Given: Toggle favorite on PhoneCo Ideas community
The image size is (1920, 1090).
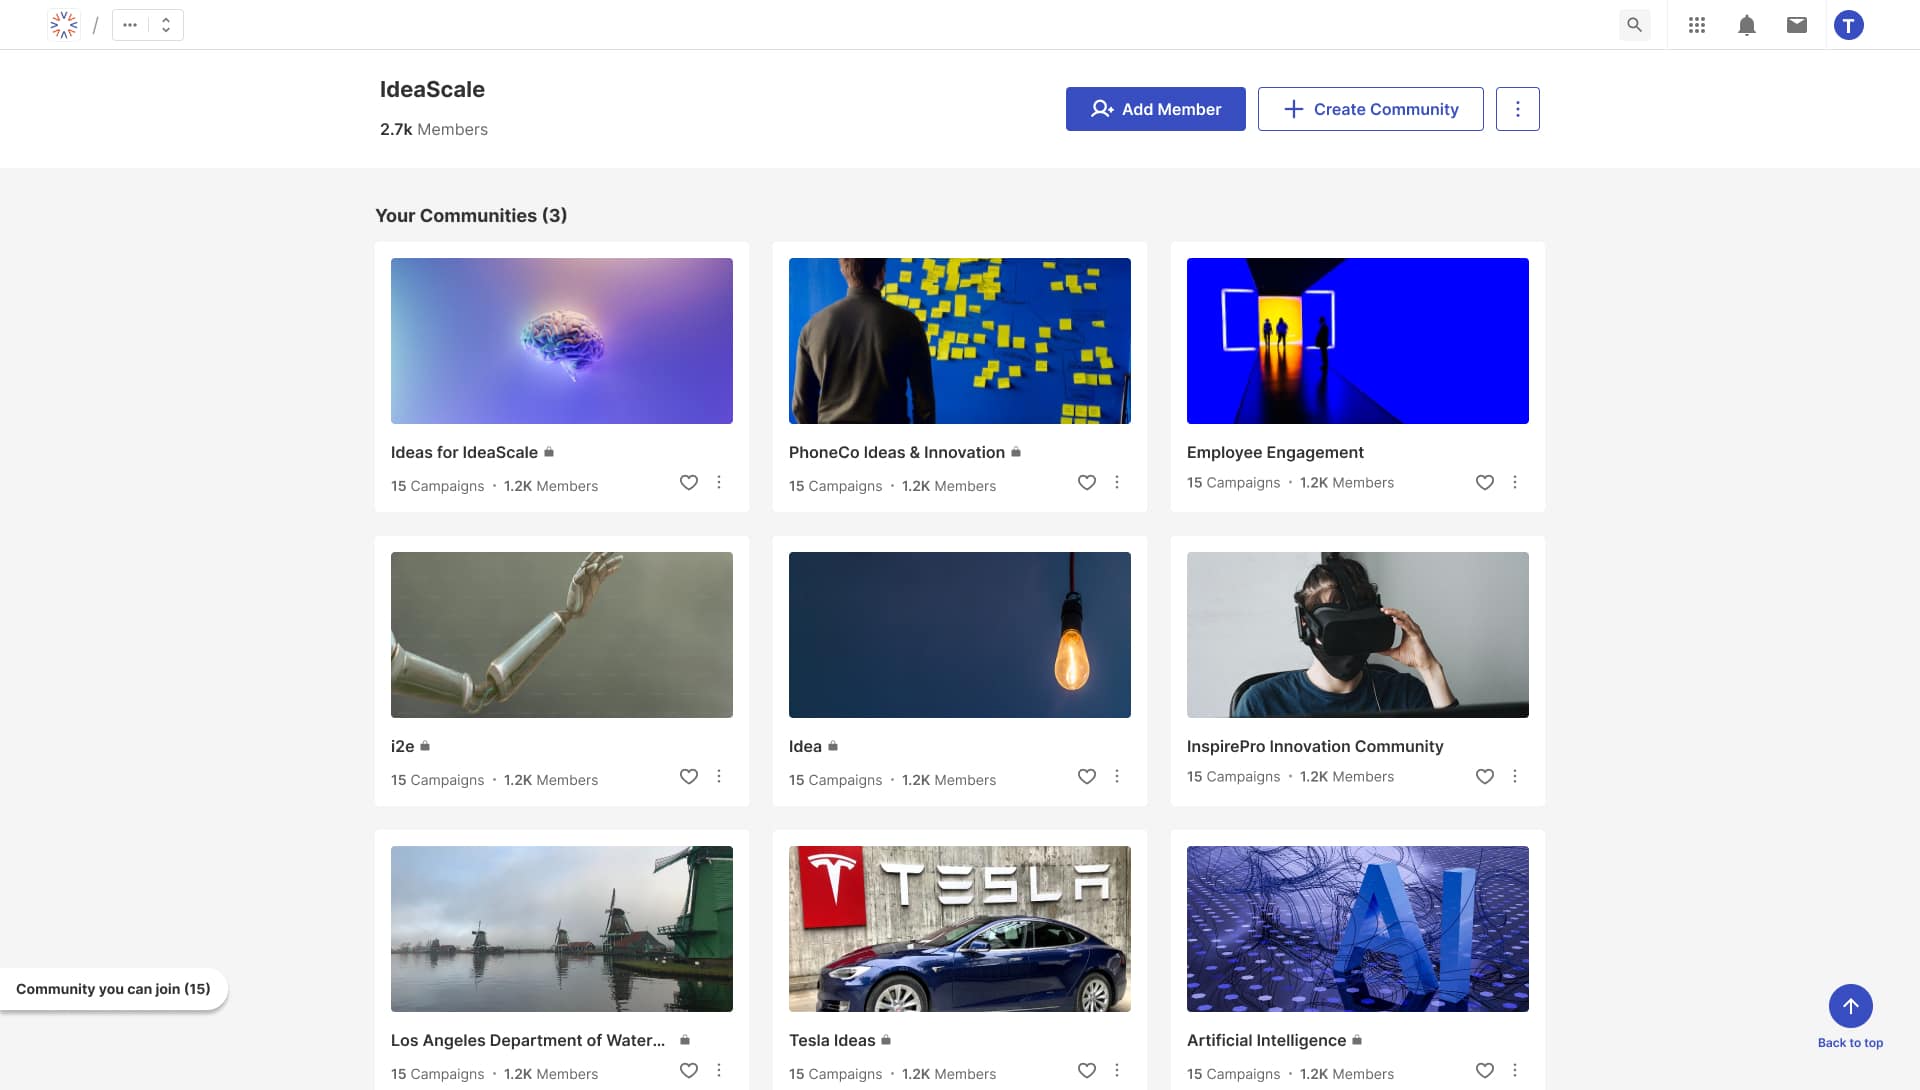Looking at the screenshot, I should tap(1085, 482).
